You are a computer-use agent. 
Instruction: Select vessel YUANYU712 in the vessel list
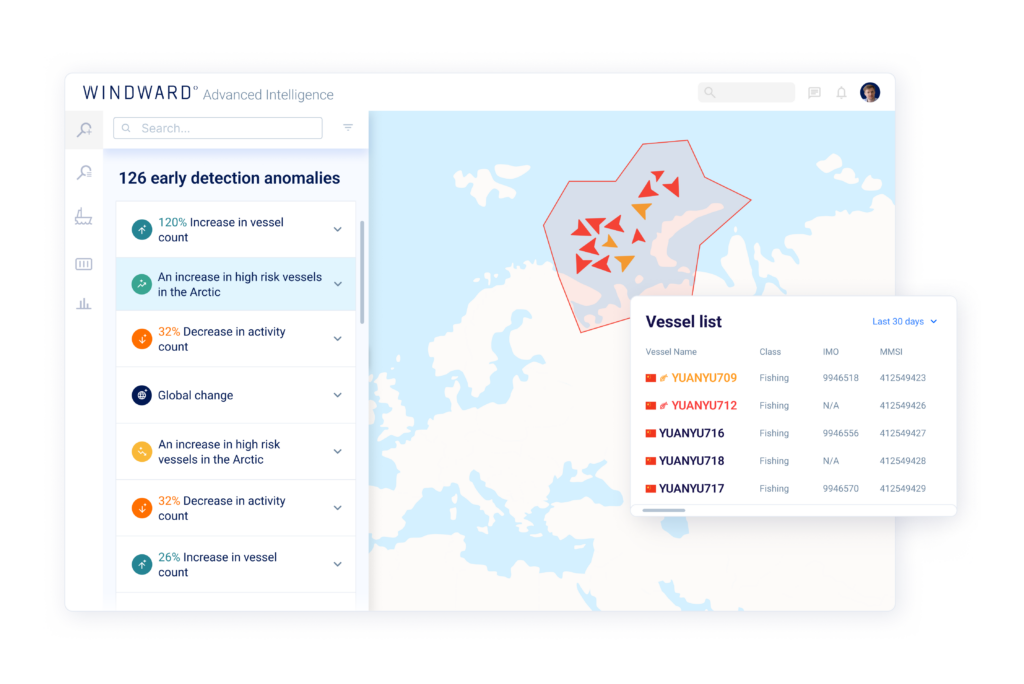click(x=705, y=405)
